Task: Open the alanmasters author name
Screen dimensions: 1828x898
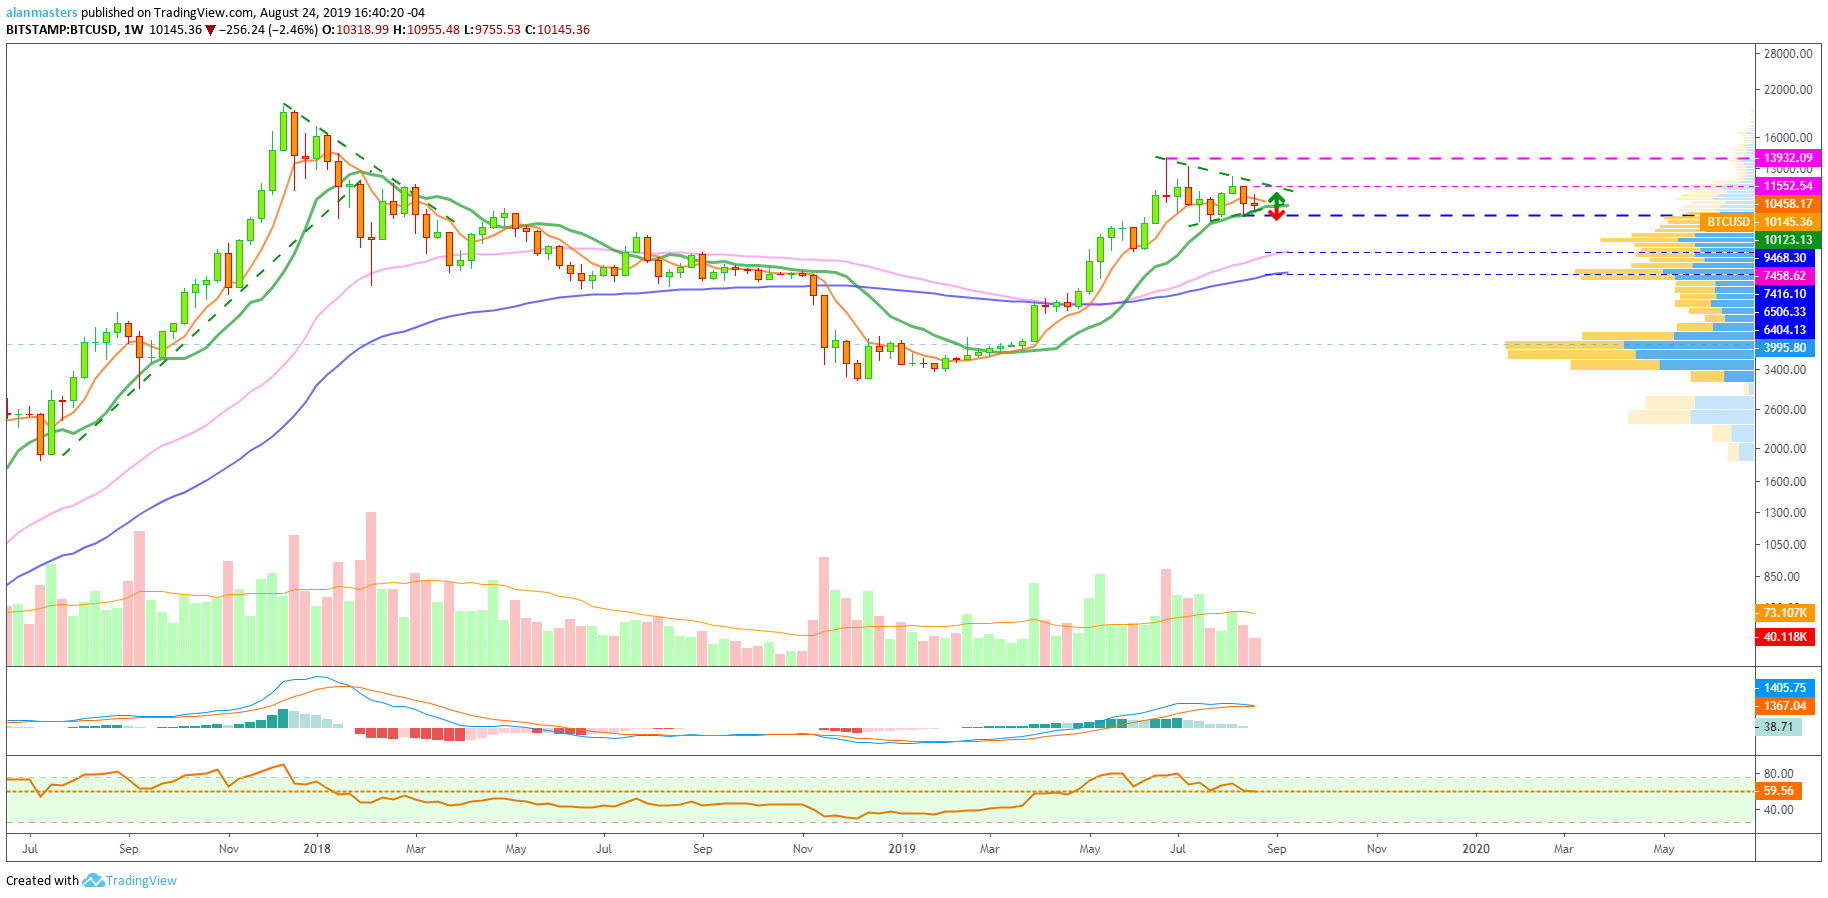Action: pos(42,13)
